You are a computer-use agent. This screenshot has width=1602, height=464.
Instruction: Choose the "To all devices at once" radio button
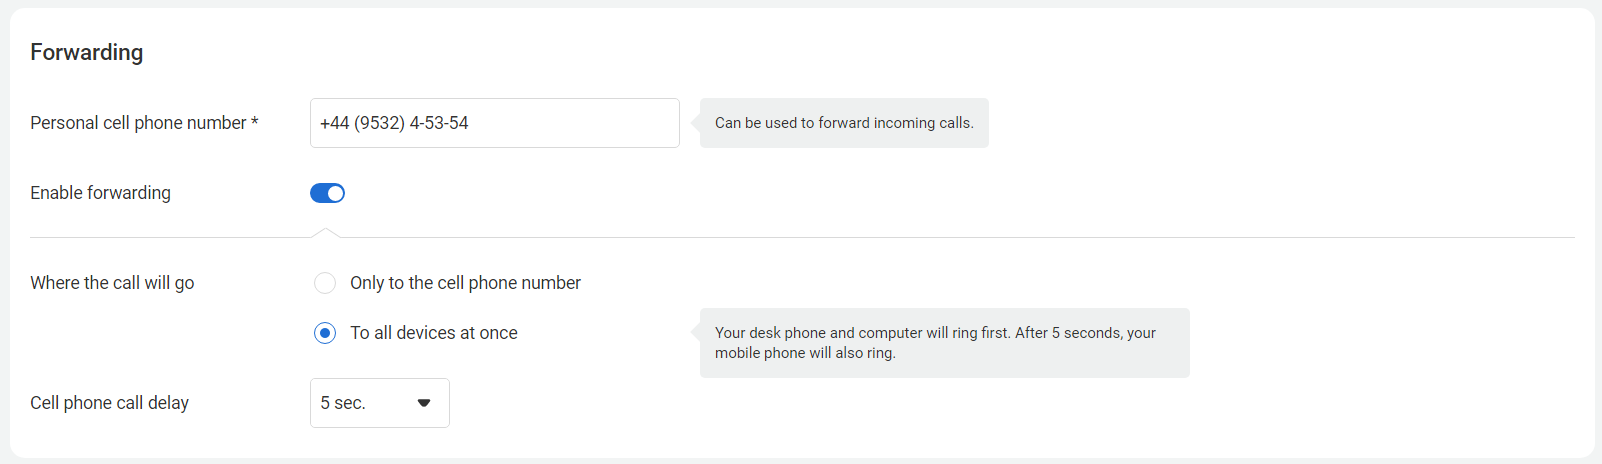[325, 333]
